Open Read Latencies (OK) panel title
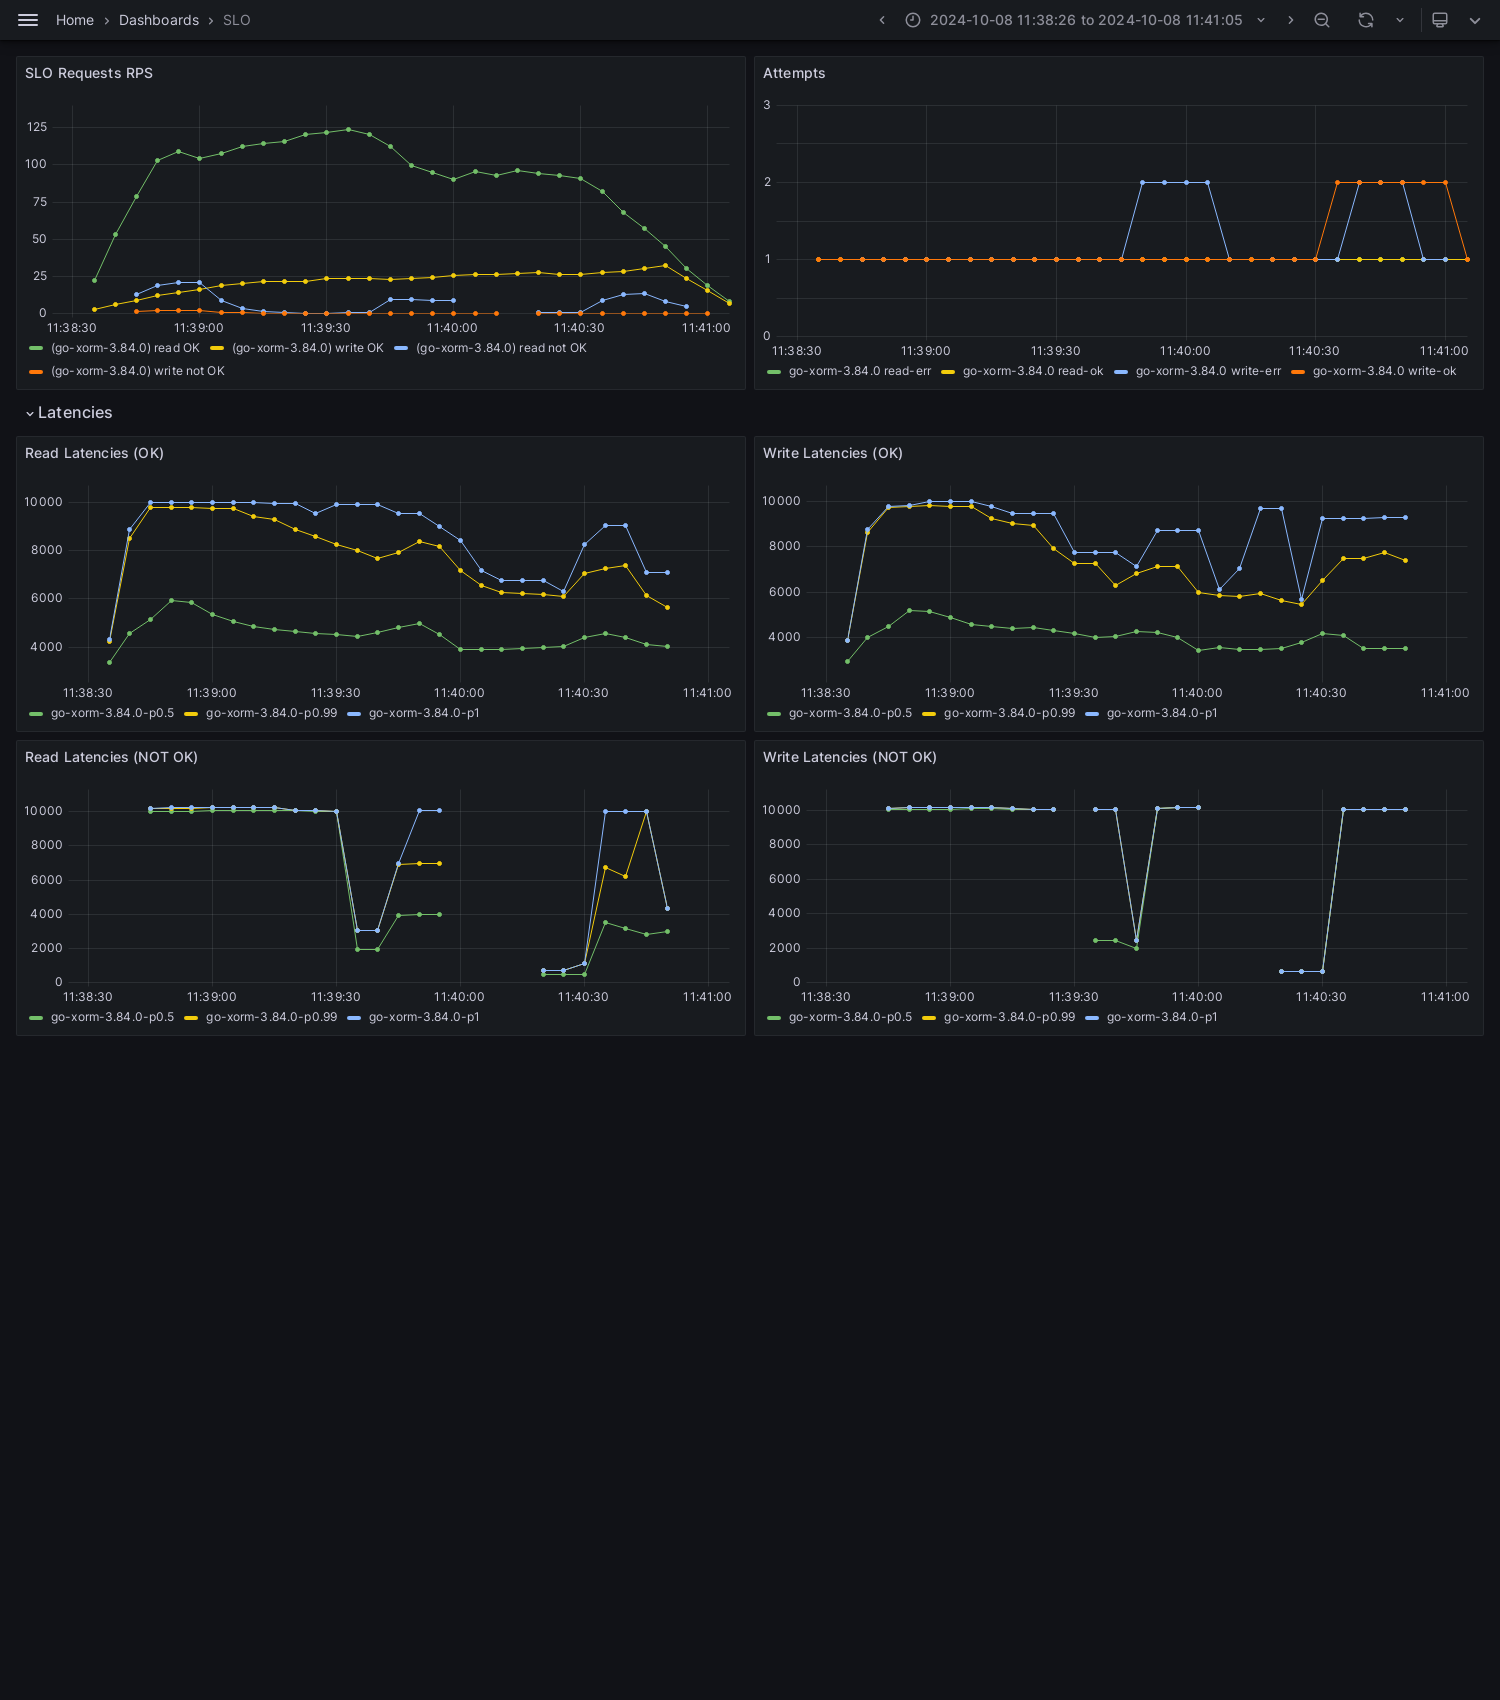Image resolution: width=1500 pixels, height=1700 pixels. 94,453
